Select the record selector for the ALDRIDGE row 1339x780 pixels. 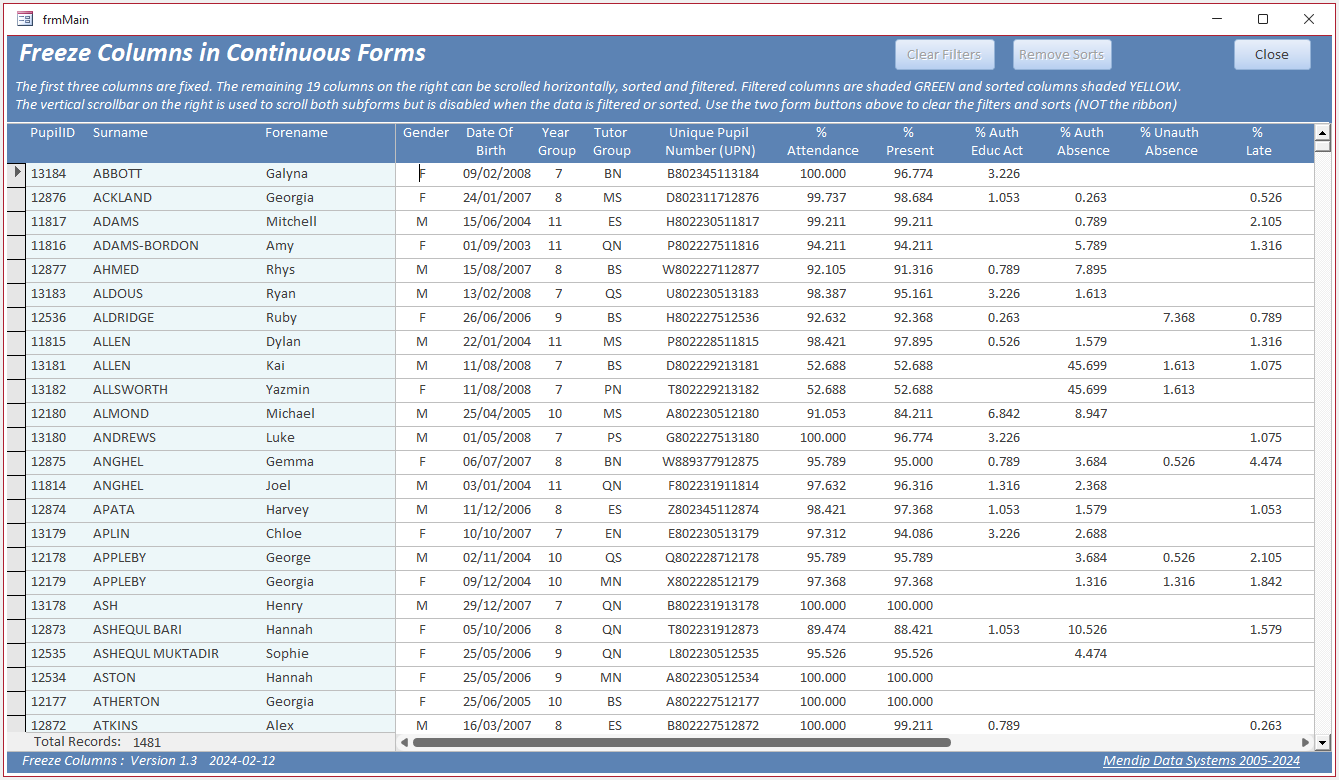tap(17, 318)
